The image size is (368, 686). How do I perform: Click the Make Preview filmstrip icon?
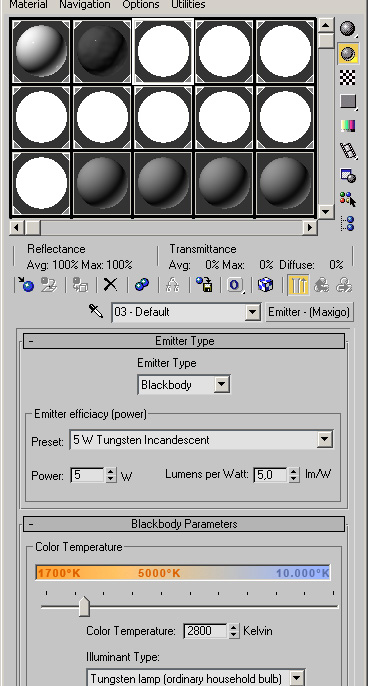[348, 151]
